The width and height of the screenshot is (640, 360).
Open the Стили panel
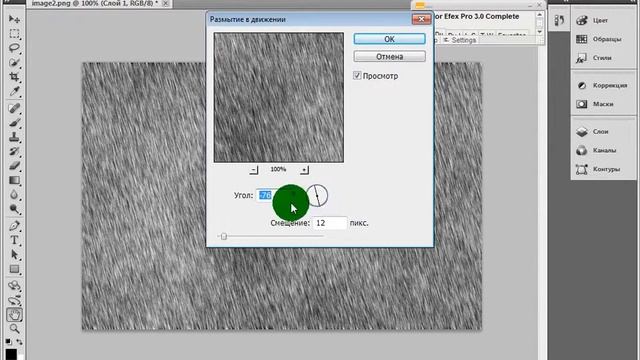coord(603,58)
